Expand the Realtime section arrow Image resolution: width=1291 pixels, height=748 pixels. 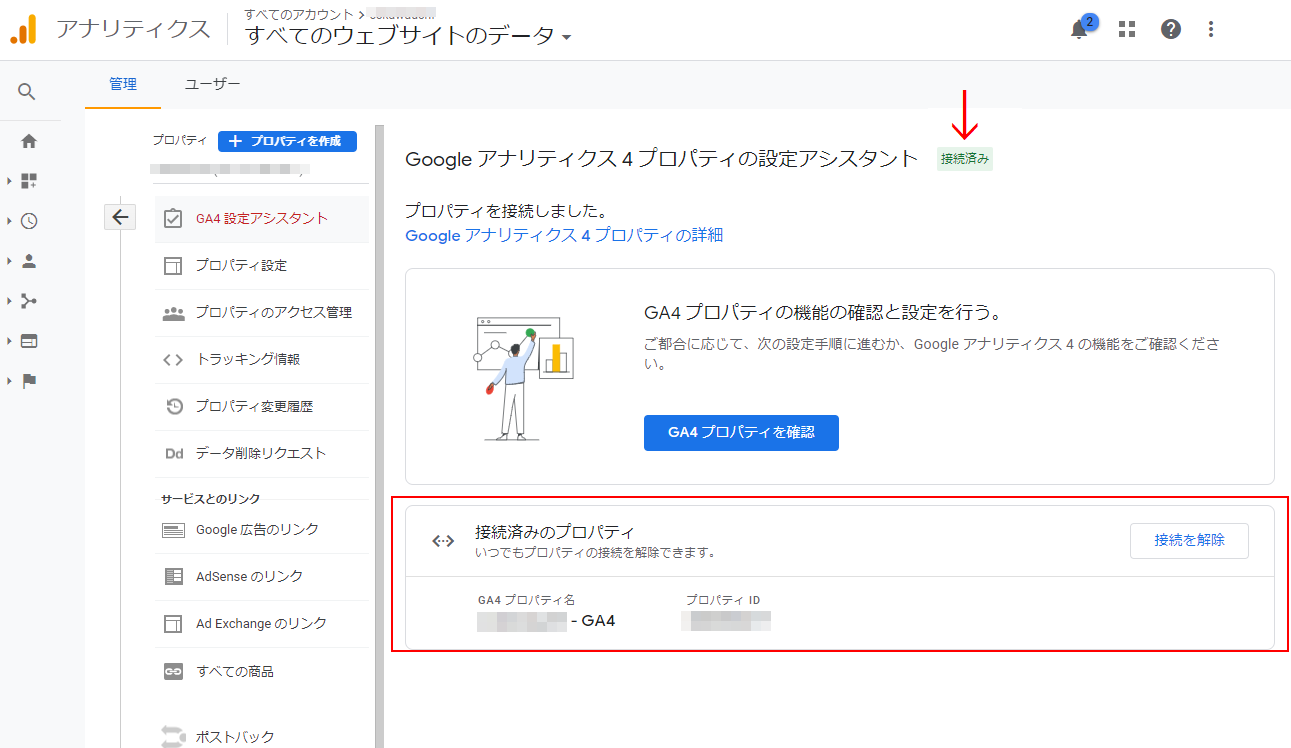tap(9, 221)
